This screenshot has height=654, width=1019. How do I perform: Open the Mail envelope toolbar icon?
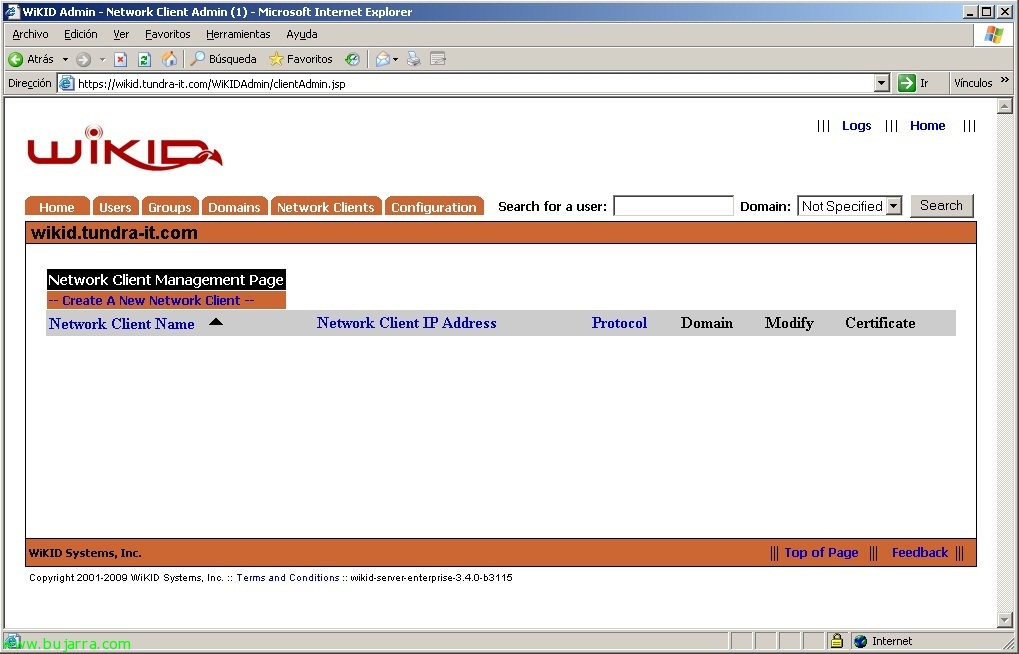(383, 59)
